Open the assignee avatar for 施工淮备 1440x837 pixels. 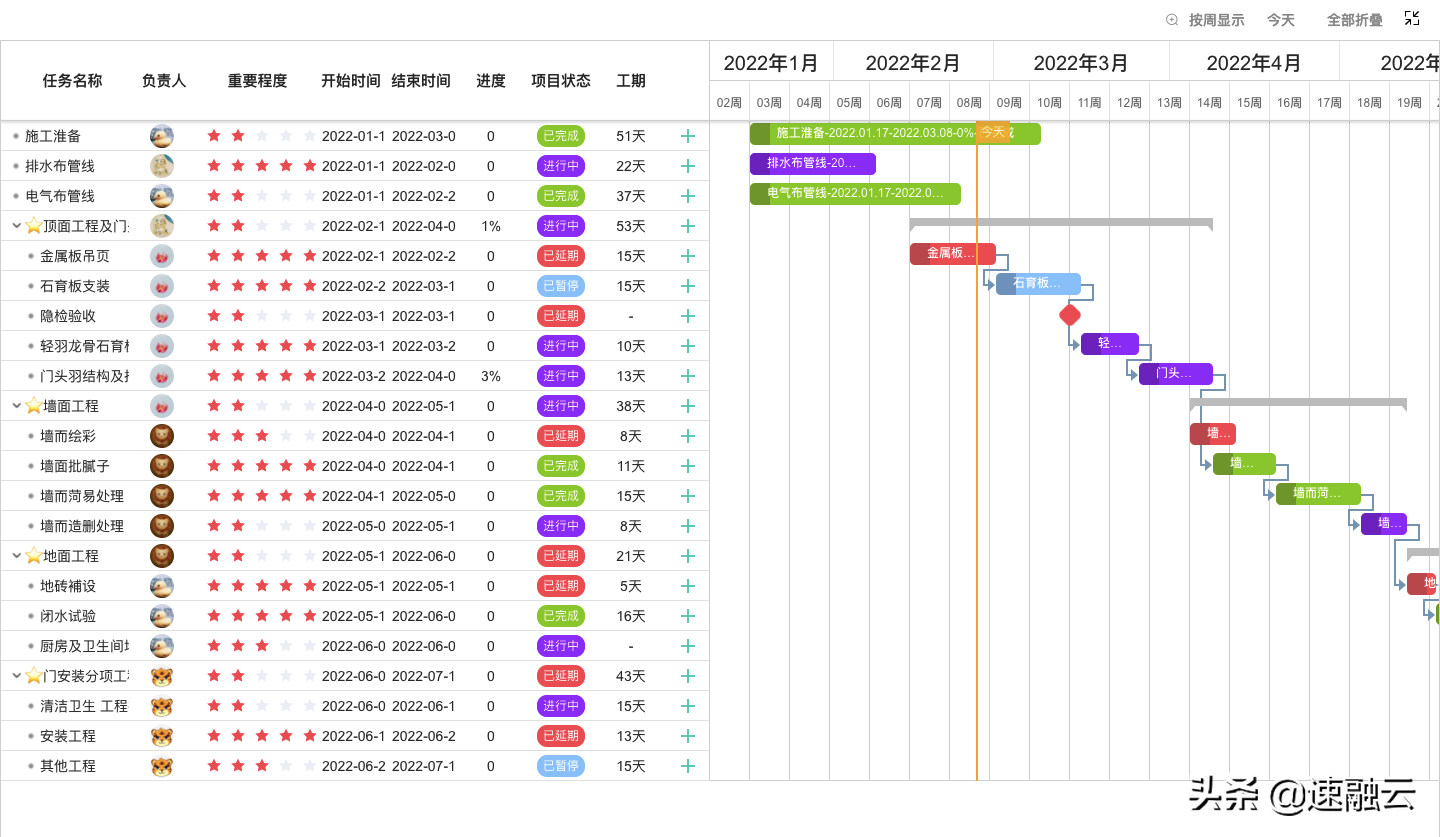pos(162,136)
